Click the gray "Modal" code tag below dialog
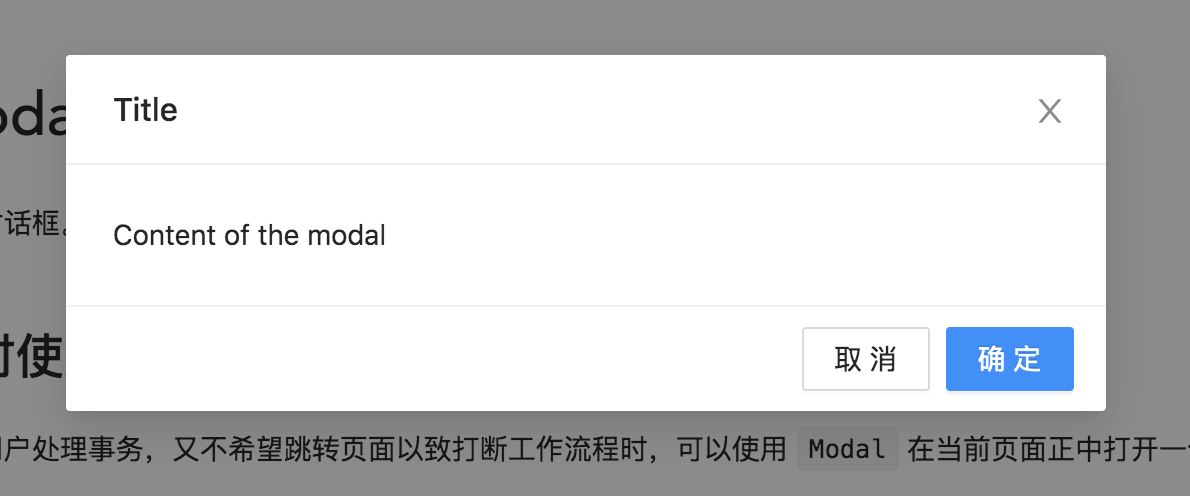The image size is (1190, 496). 847,449
